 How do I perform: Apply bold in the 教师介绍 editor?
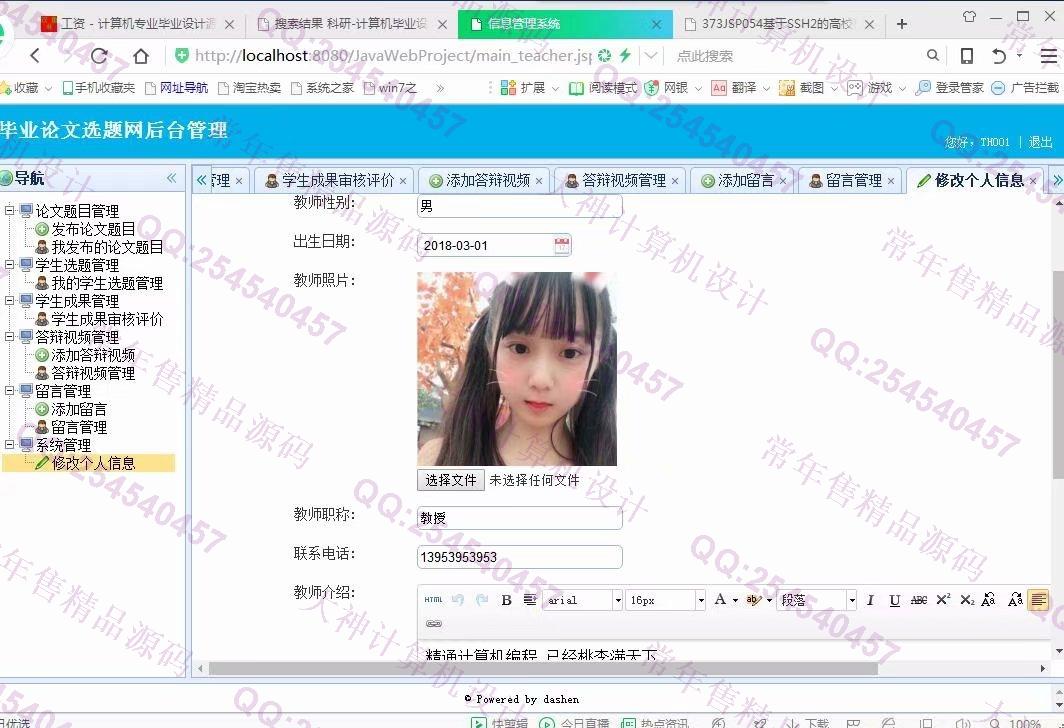(x=506, y=600)
